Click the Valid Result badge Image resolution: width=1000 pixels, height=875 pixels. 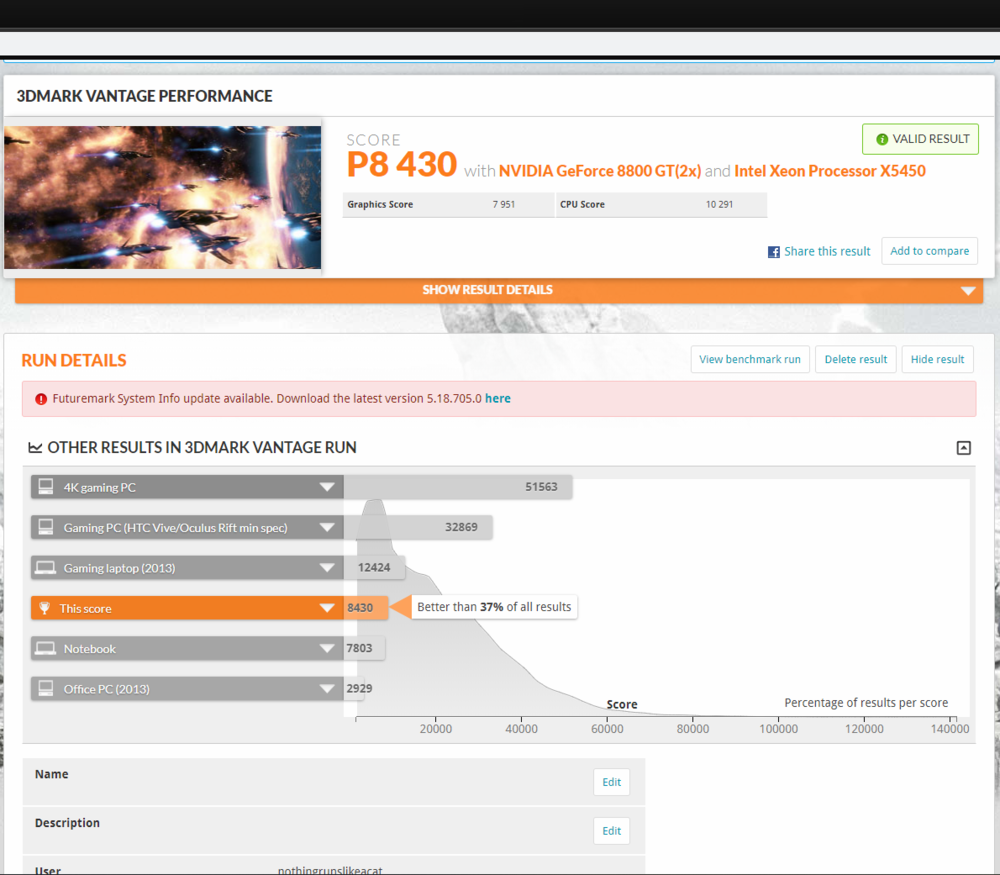[x=920, y=139]
